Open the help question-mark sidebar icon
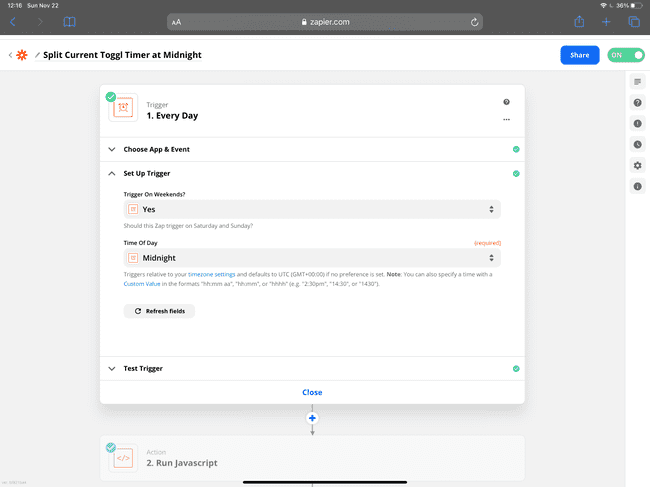Viewport: 650px width, 487px height. (x=638, y=103)
